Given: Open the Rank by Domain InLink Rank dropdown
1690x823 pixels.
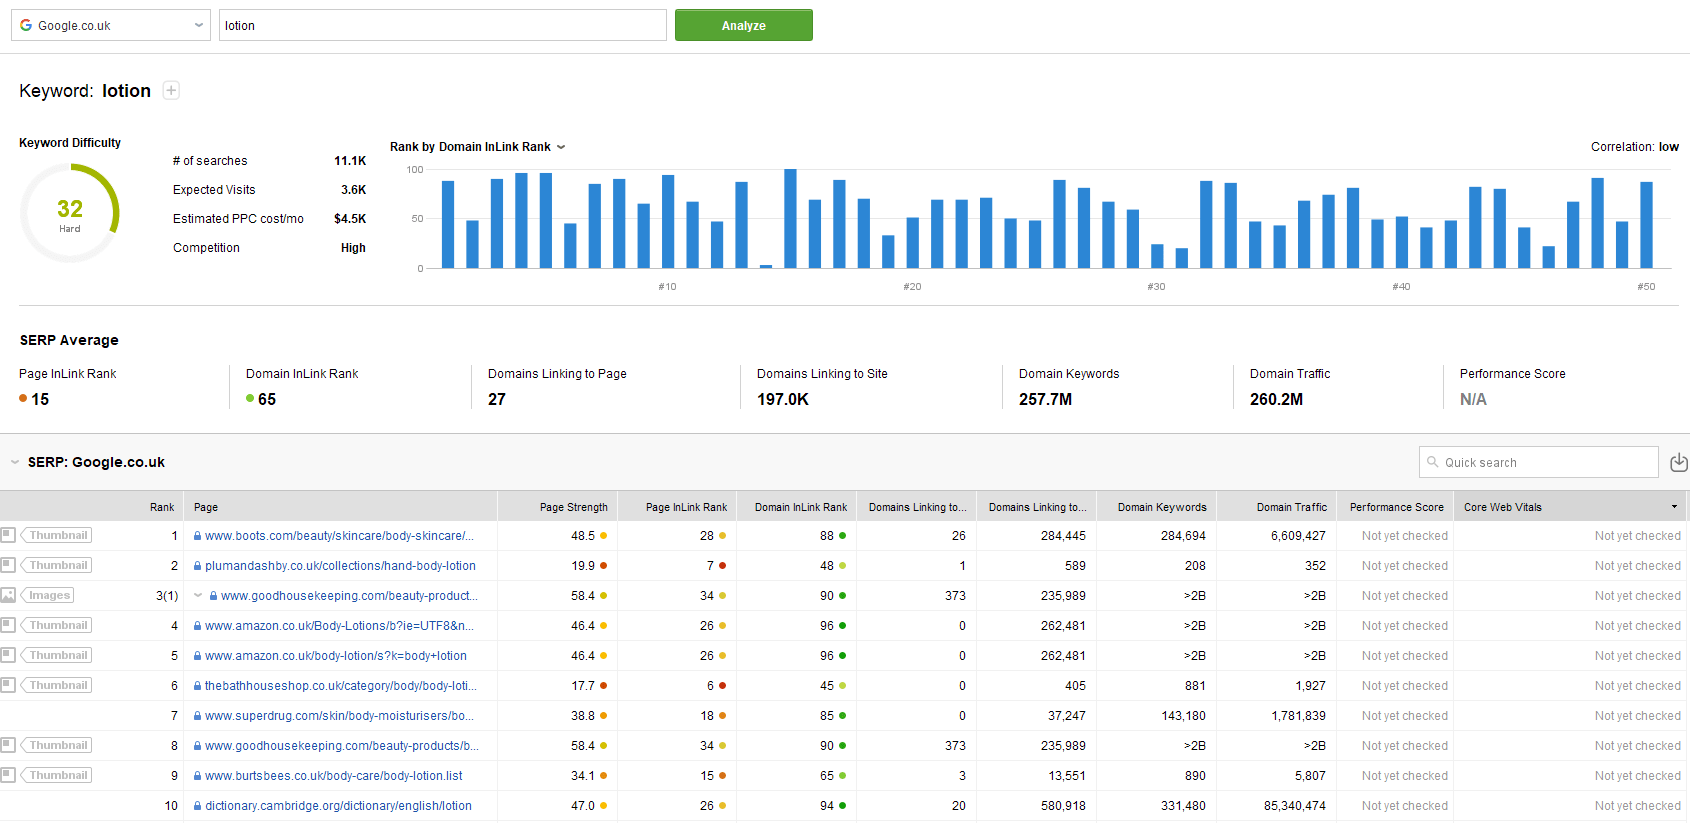Looking at the screenshot, I should (x=477, y=147).
